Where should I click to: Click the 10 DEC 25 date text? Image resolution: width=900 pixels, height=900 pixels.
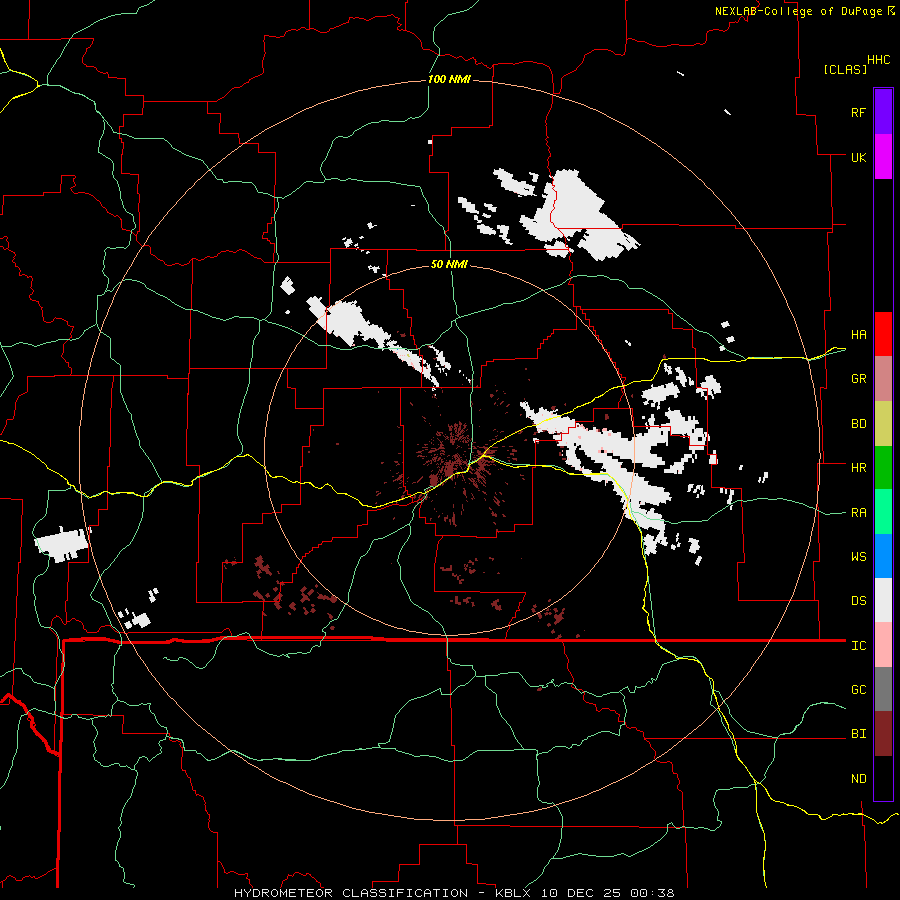click(x=581, y=893)
